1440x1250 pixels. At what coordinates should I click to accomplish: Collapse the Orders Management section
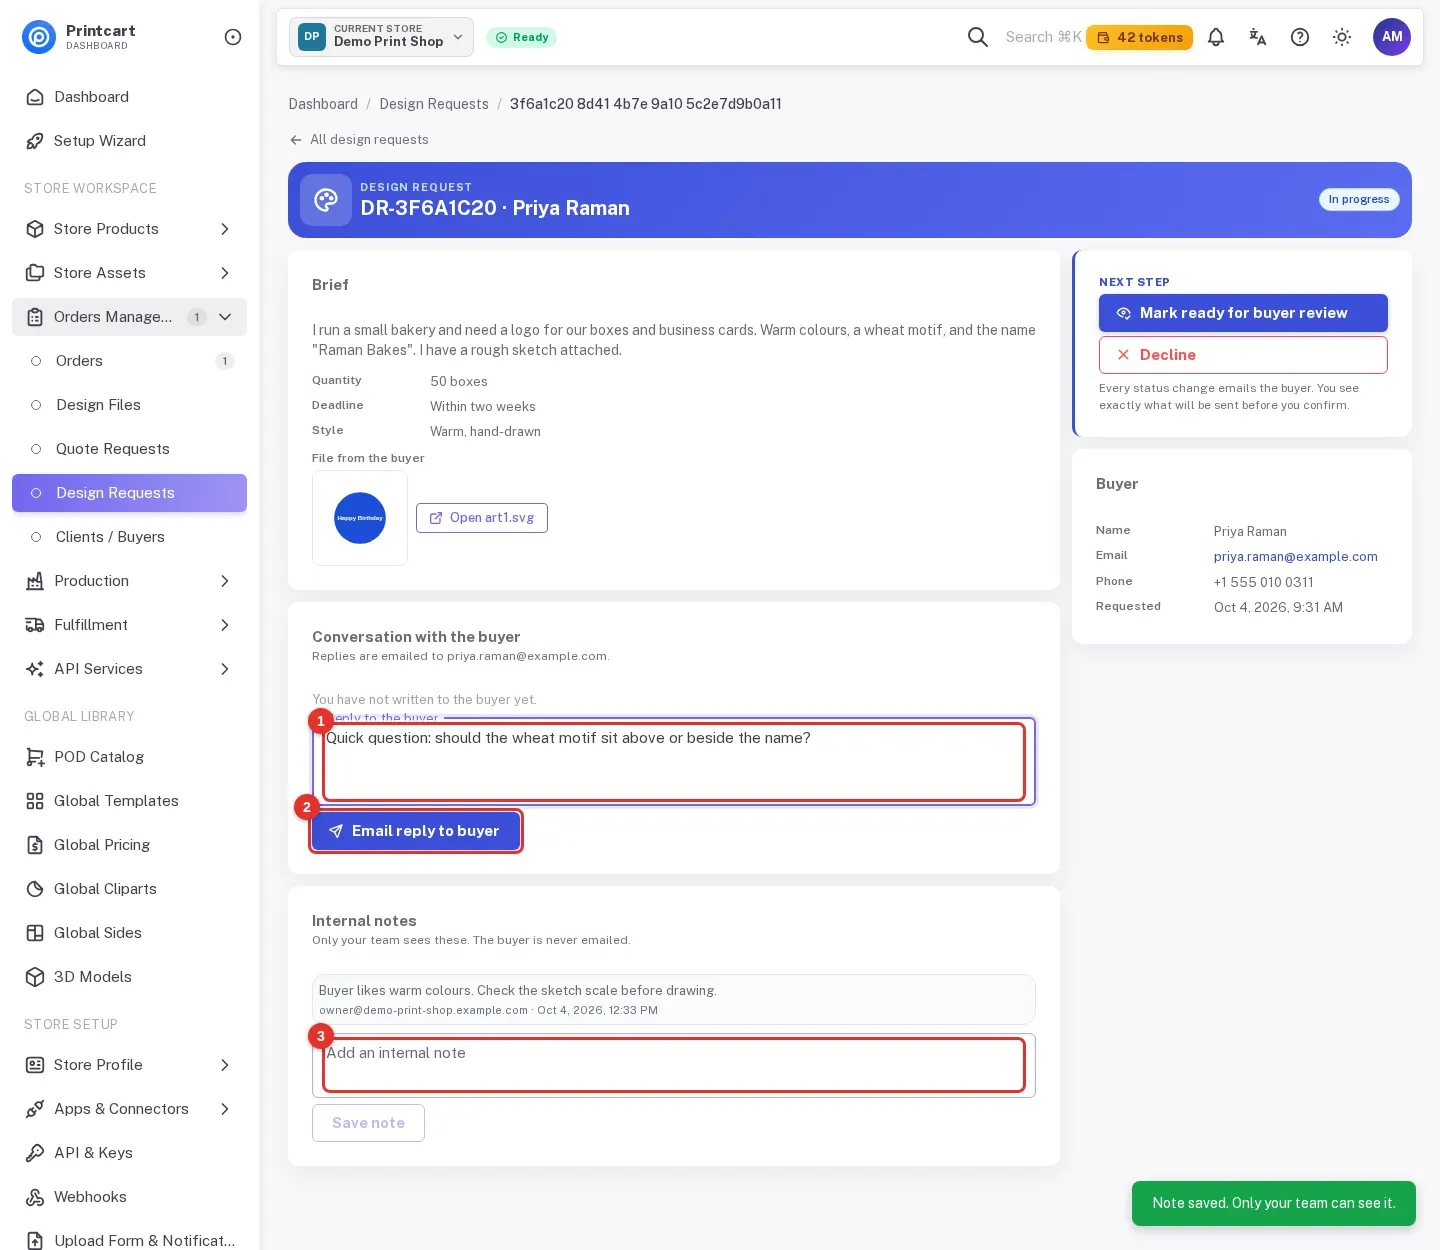coord(129,317)
